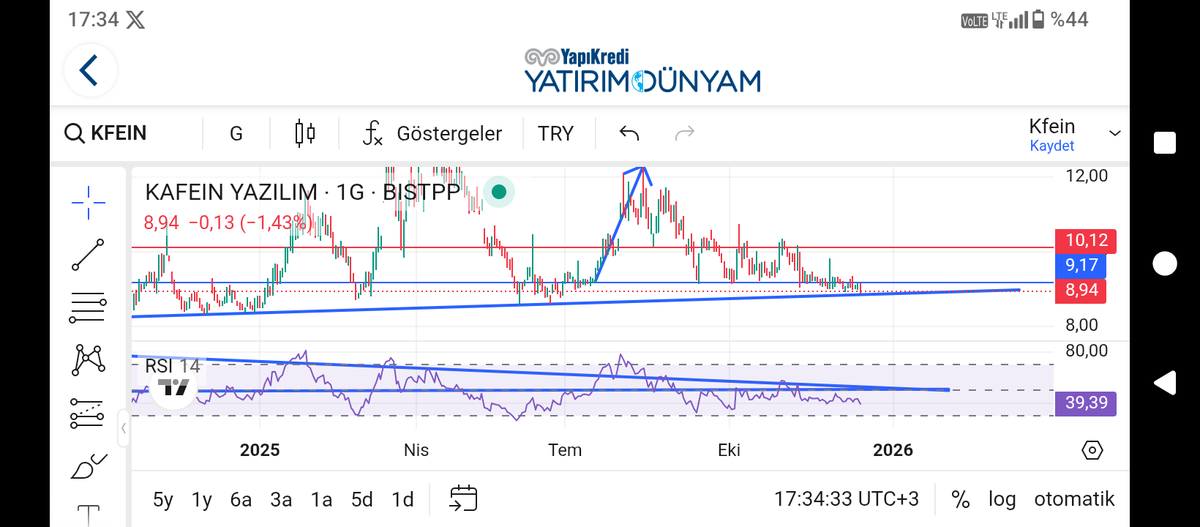This screenshot has width=1200, height=527.
Task: Select the text annotation tool
Action: click(88, 515)
